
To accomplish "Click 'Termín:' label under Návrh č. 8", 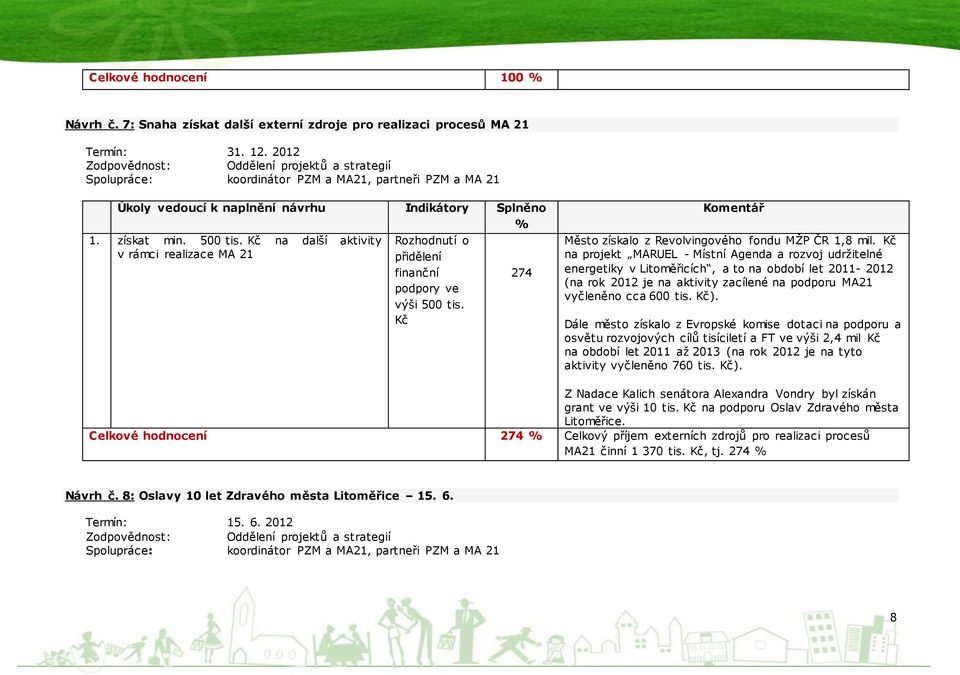I will point(107,522).
